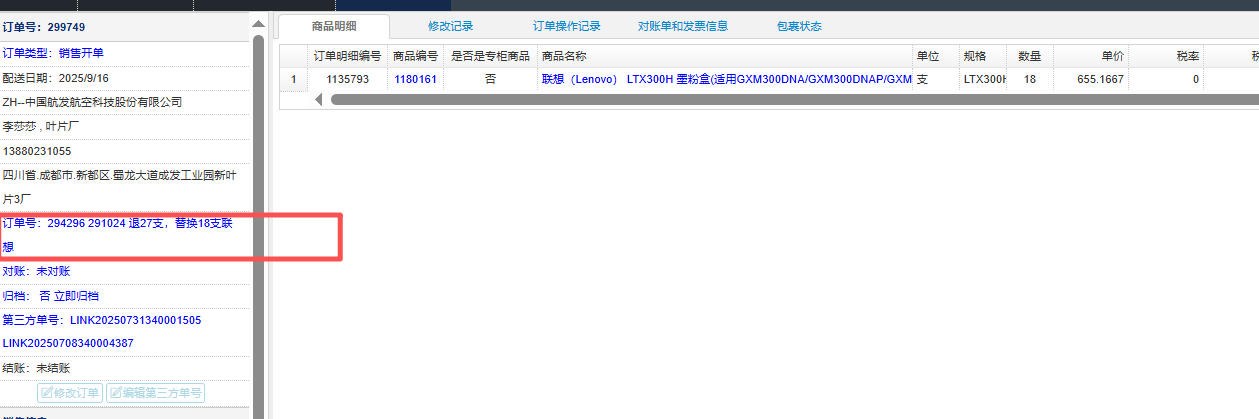
Task: Click the table's horizontal scroll left arrow
Action: (x=320, y=99)
